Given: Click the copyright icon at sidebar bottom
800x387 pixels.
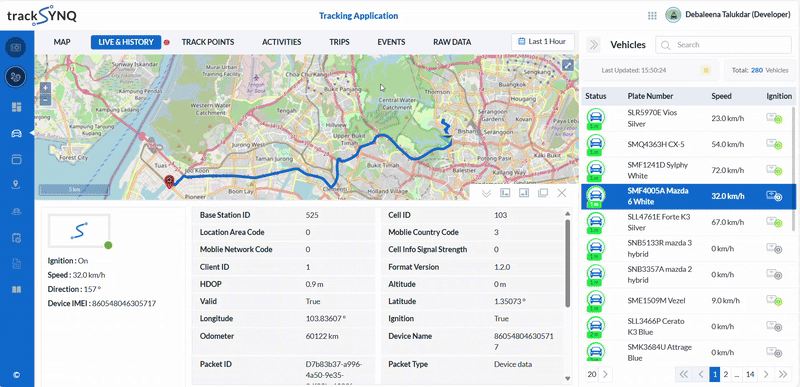Looking at the screenshot, I should pos(16,374).
